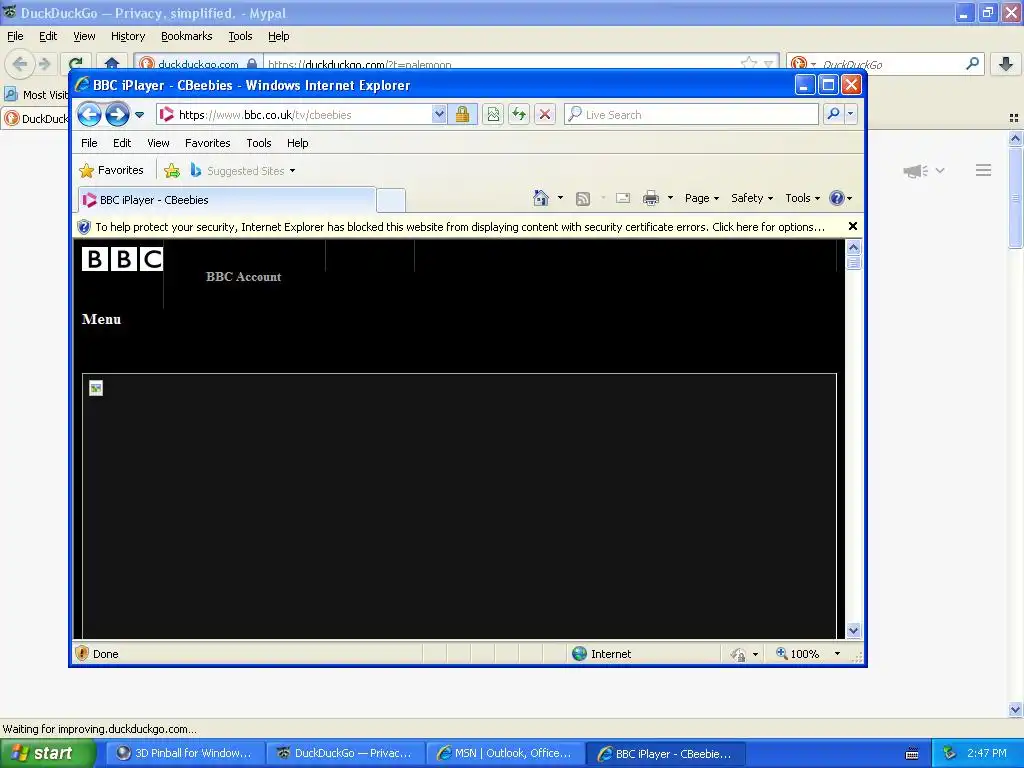The height and width of the screenshot is (768, 1024).
Task: Go forward in Internet Explorer
Action: (117, 115)
